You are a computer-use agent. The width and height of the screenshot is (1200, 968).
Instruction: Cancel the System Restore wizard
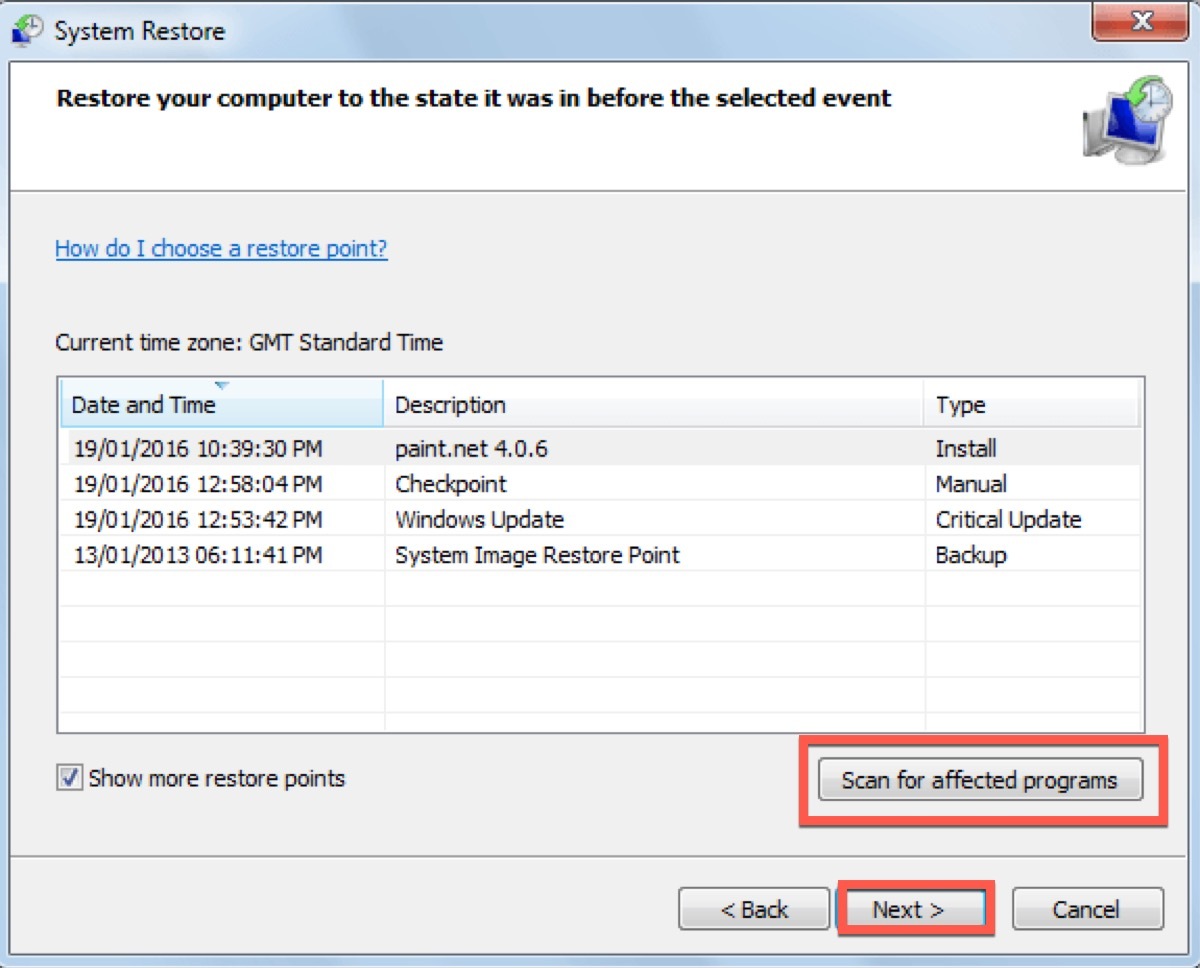click(x=1087, y=909)
